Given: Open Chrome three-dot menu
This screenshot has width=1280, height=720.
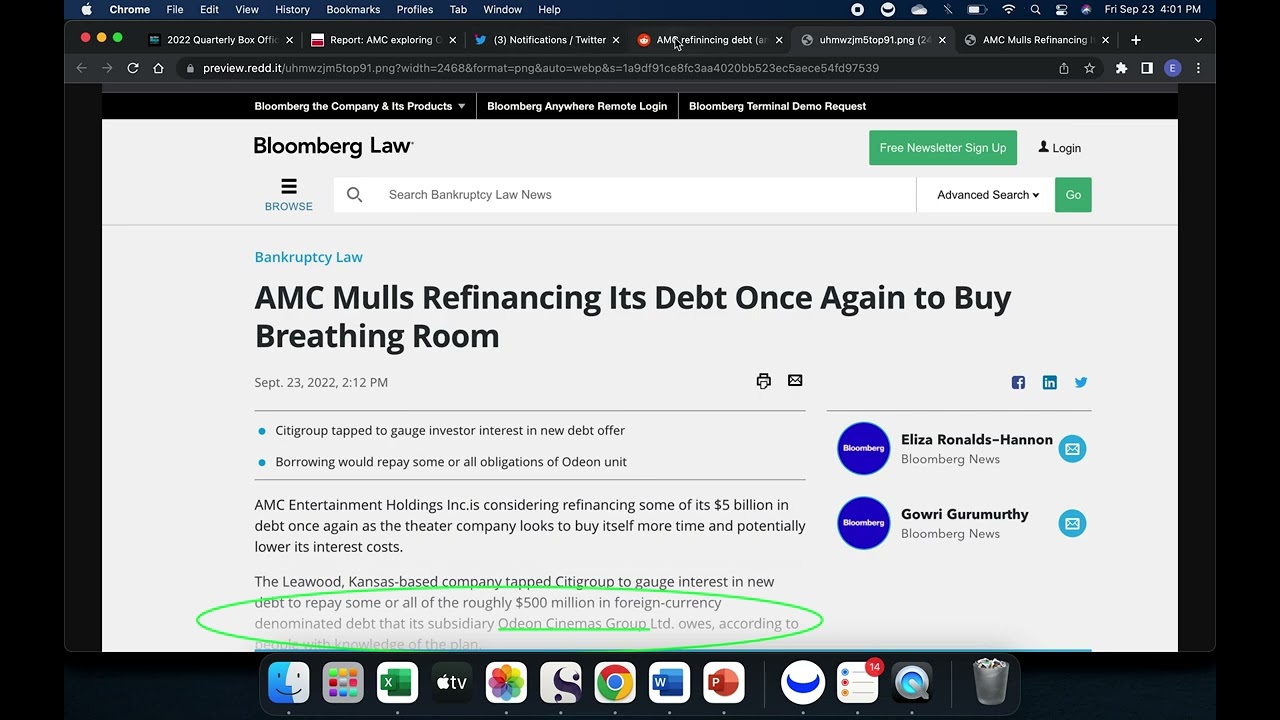Looking at the screenshot, I should pos(1198,68).
